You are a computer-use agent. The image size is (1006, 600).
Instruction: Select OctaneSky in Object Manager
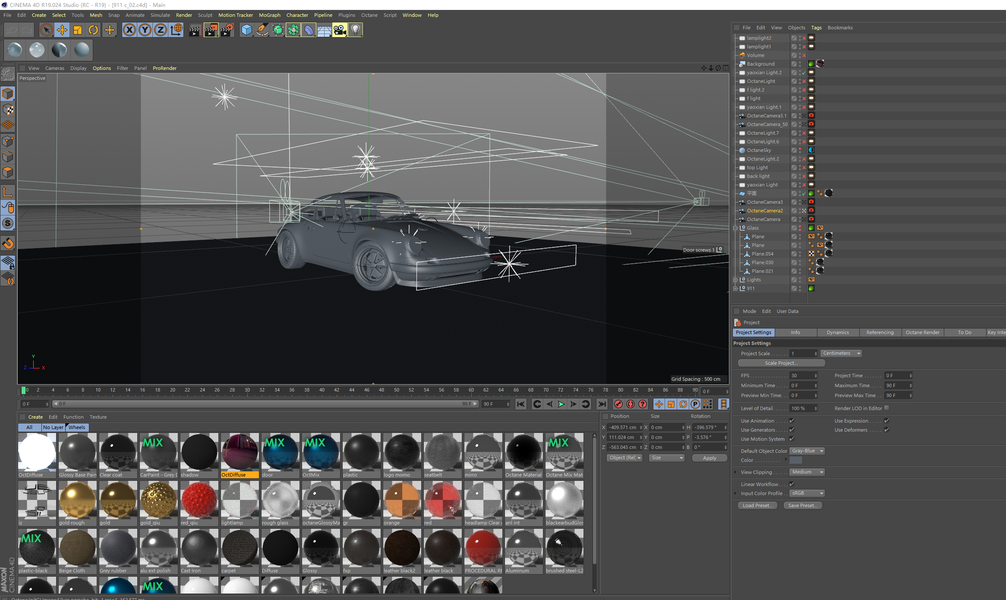[x=759, y=150]
